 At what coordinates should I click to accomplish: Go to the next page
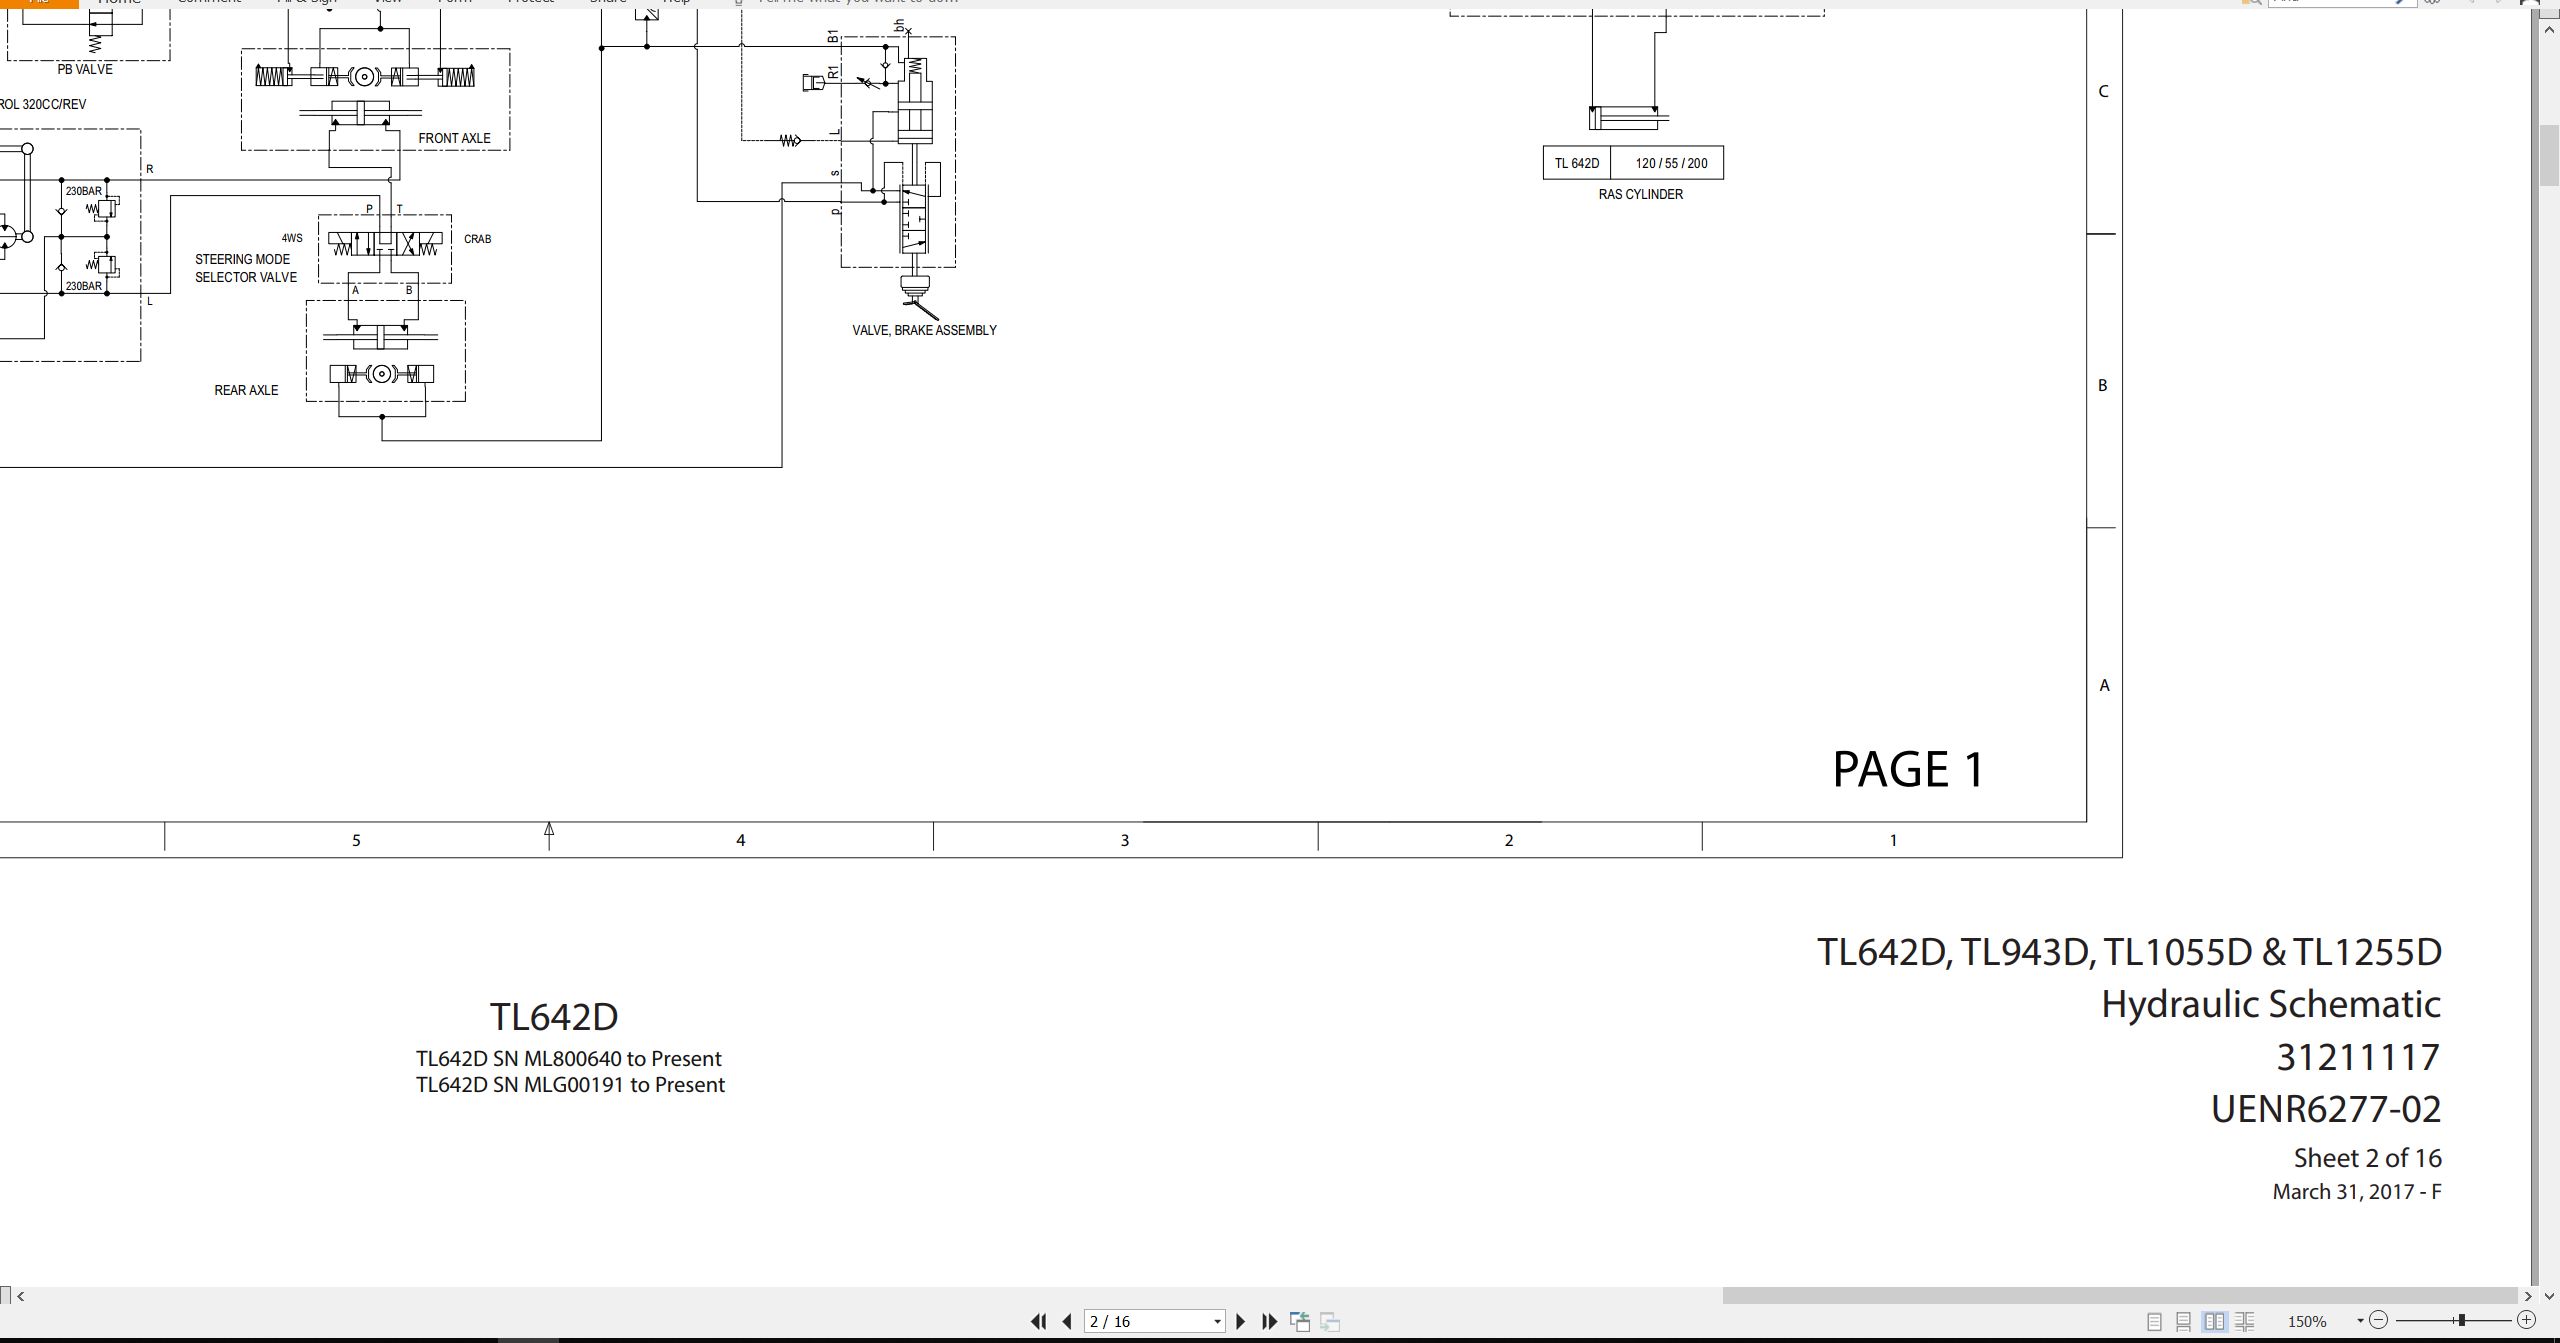click(x=1241, y=1321)
